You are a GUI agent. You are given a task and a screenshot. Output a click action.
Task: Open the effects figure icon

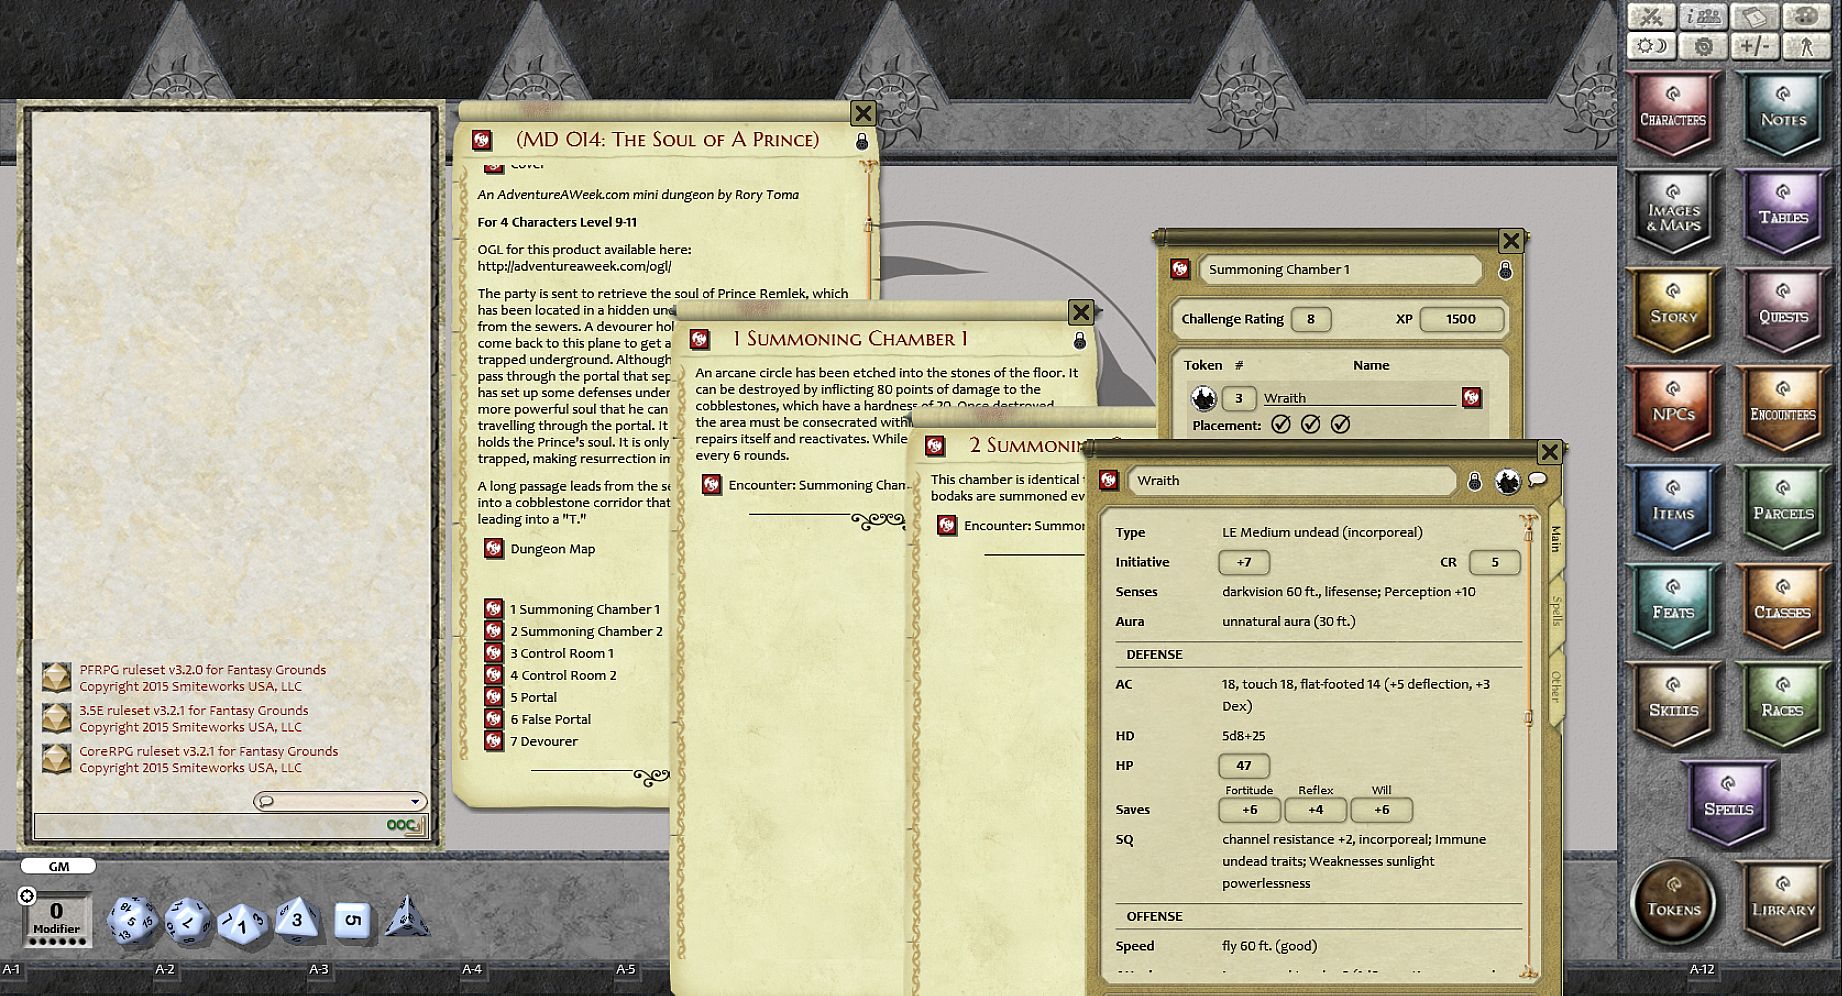point(1807,46)
